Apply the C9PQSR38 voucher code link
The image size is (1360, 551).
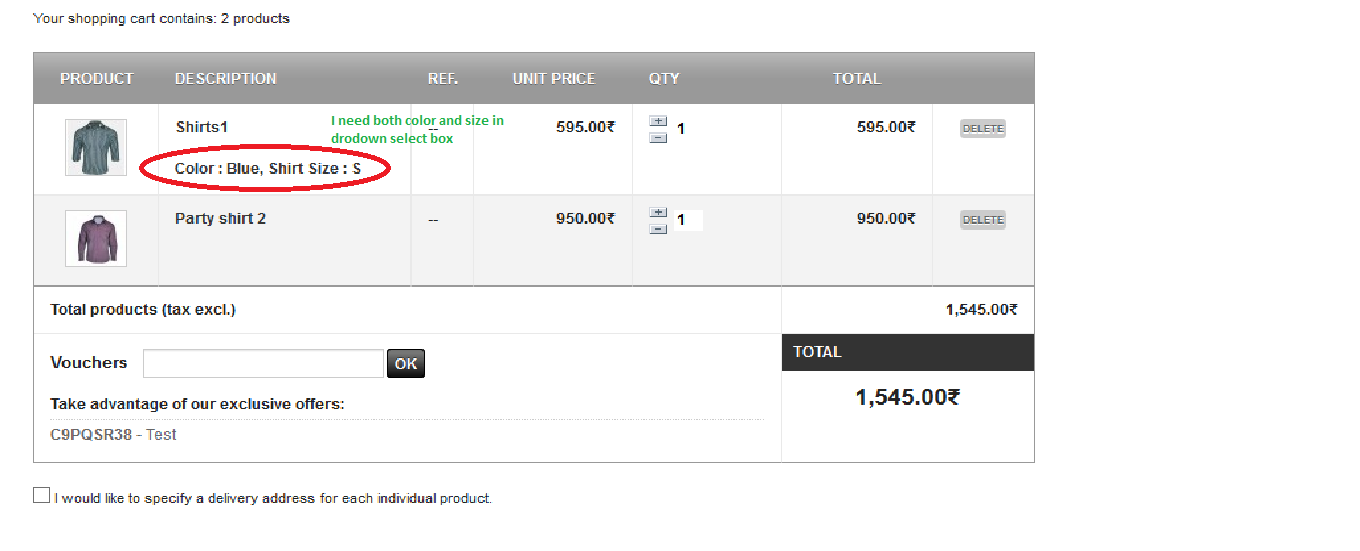pyautogui.click(x=91, y=435)
